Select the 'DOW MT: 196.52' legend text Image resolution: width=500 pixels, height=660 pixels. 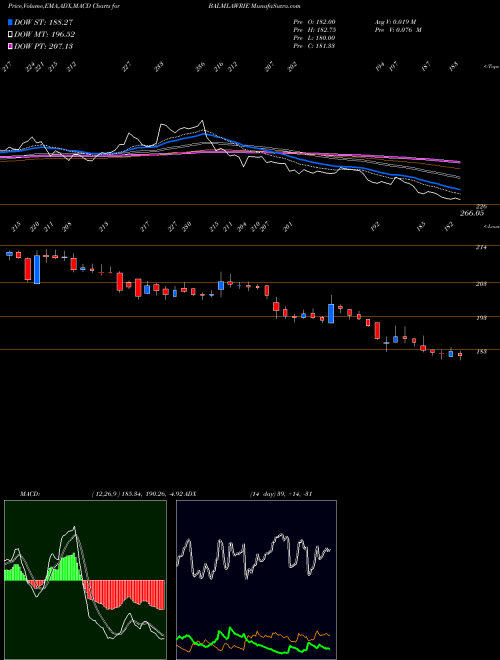(x=45, y=35)
